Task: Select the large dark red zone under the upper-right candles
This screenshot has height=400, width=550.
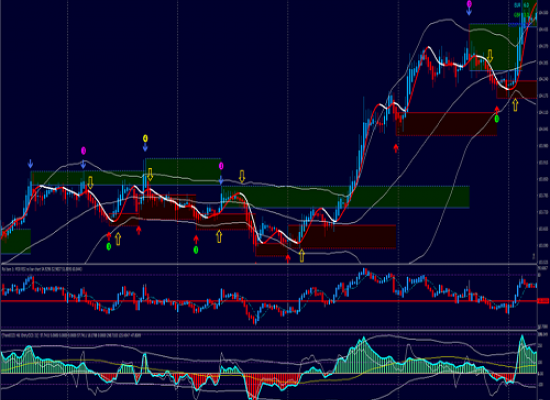Action: (x=446, y=124)
